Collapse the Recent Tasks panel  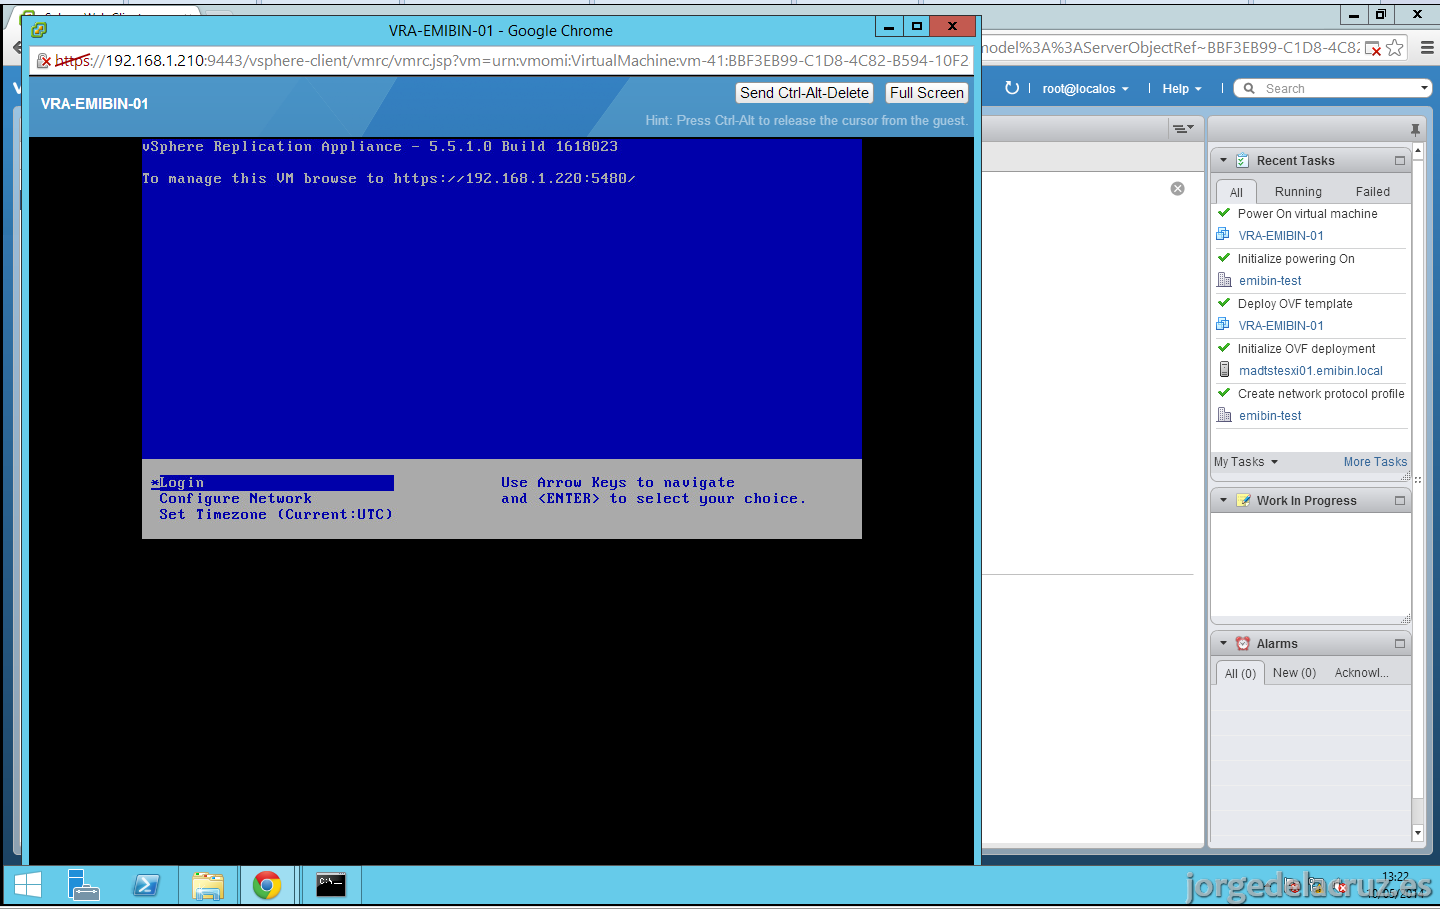[1223, 160]
